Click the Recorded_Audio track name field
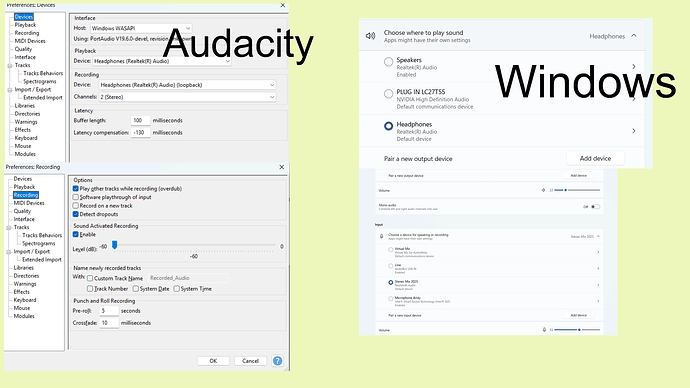The height and width of the screenshot is (388, 690). pos(188,278)
